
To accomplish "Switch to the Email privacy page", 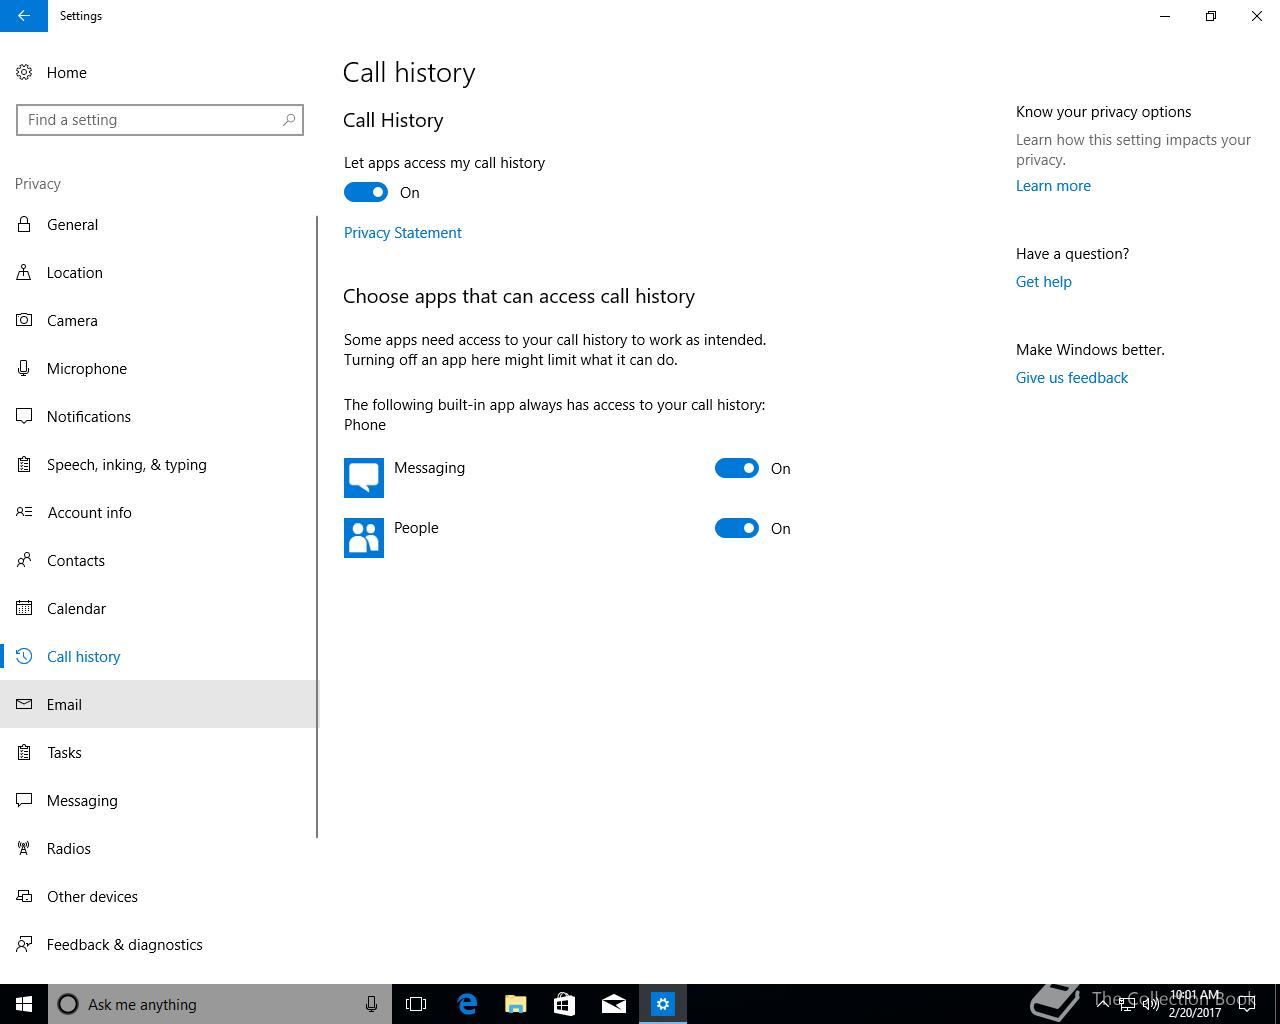I will (x=158, y=704).
